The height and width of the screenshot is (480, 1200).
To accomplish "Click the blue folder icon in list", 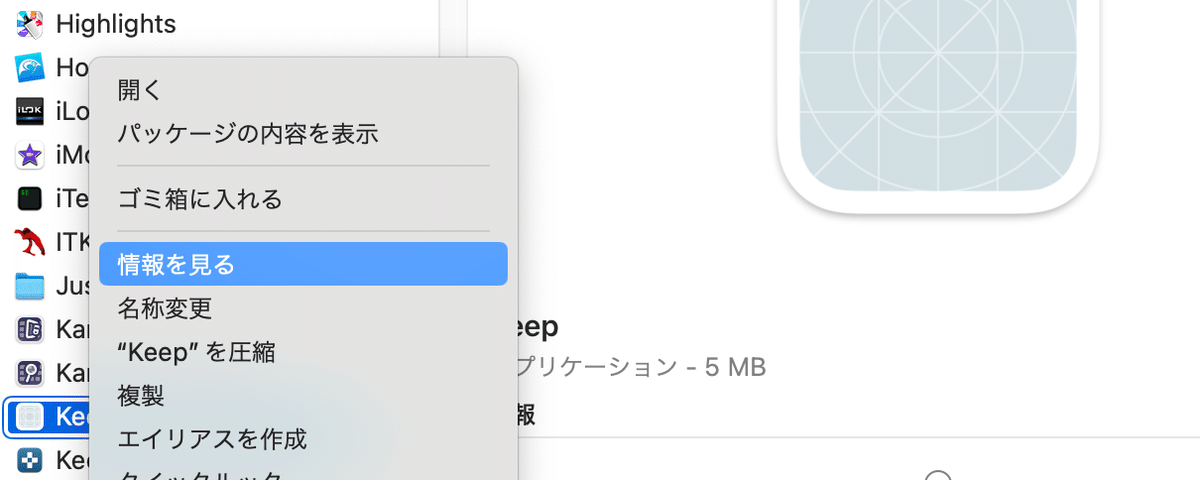I will tap(30, 286).
